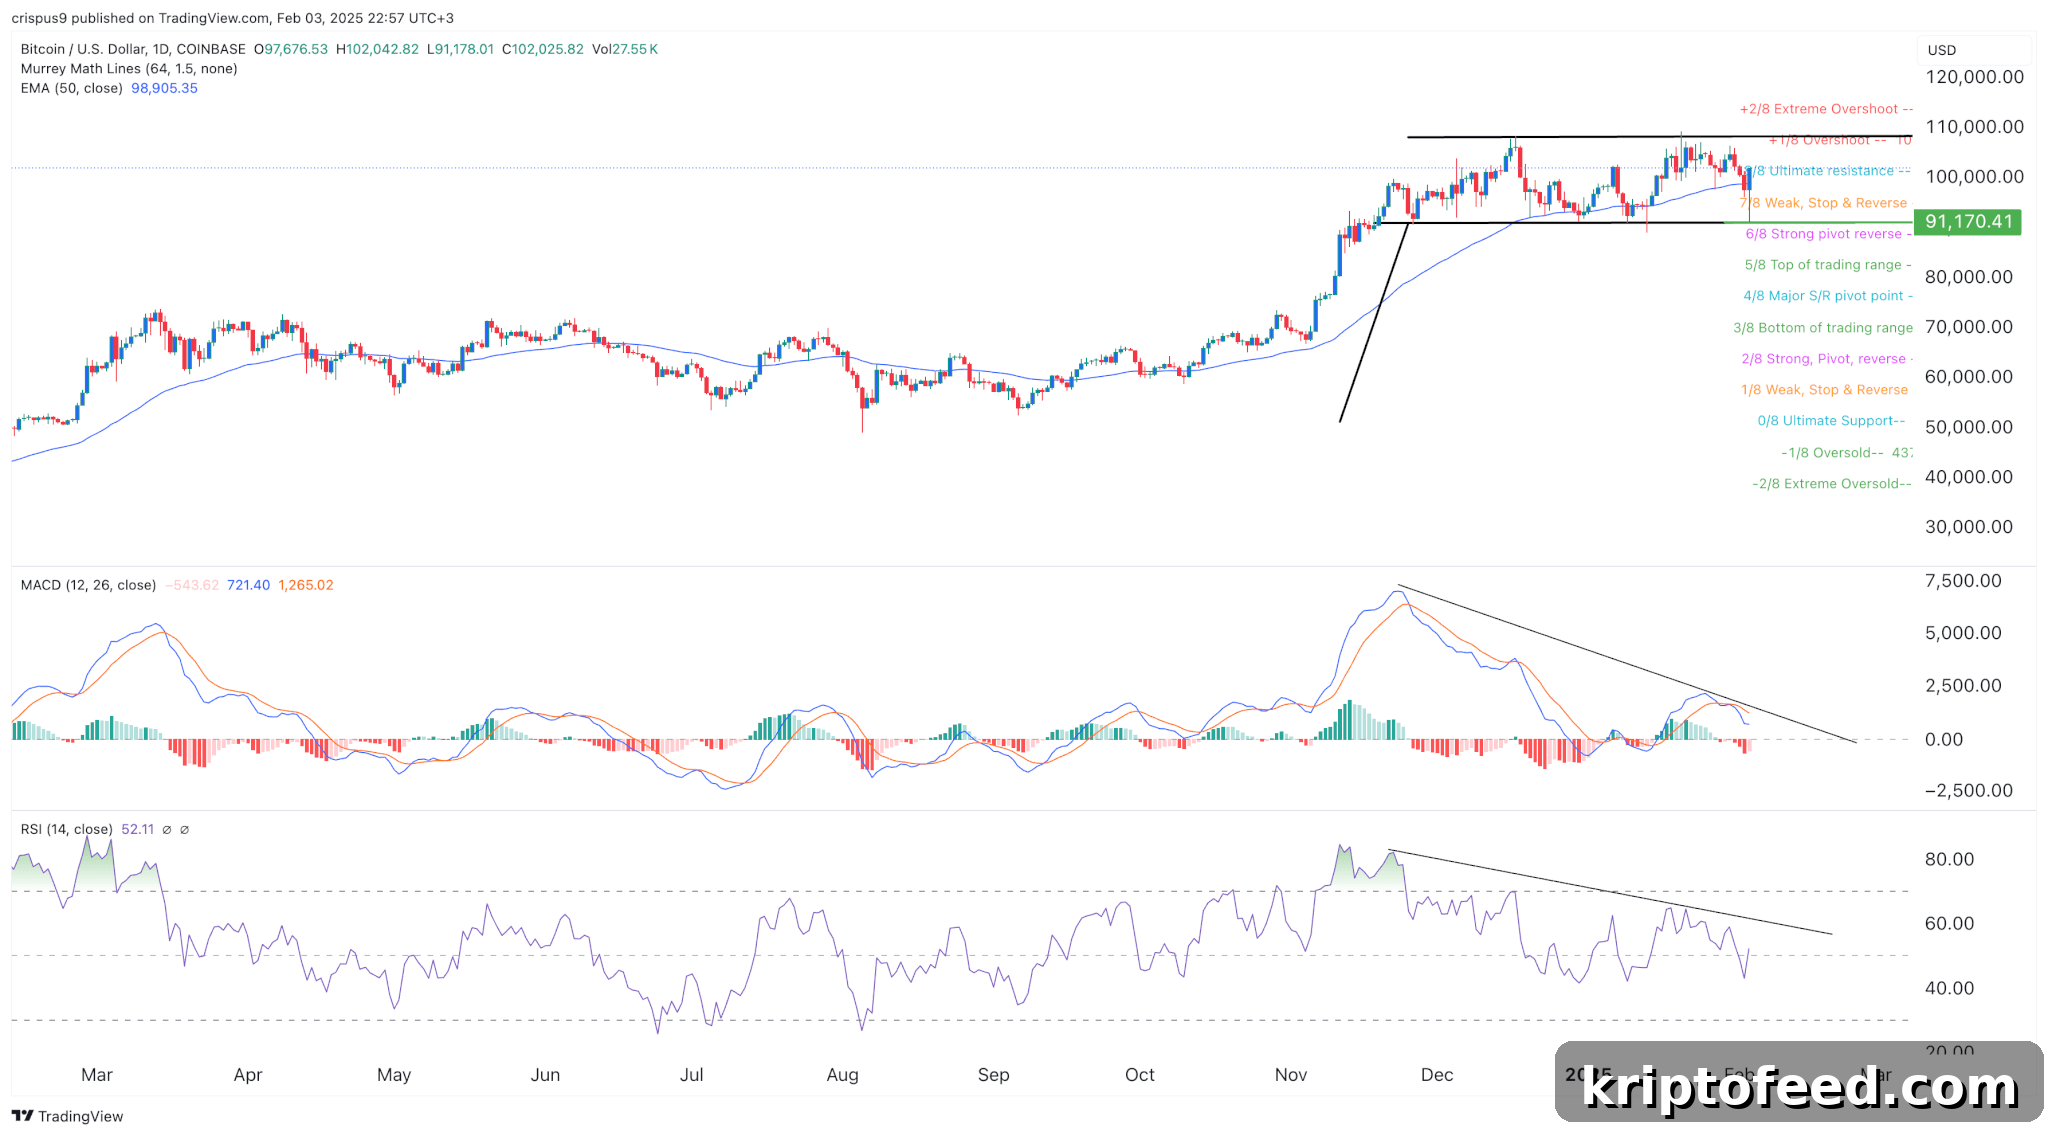This screenshot has width=2048, height=1136.
Task: Click the '7/8 Weak, Stop & Reverse' label
Action: coord(1824,203)
